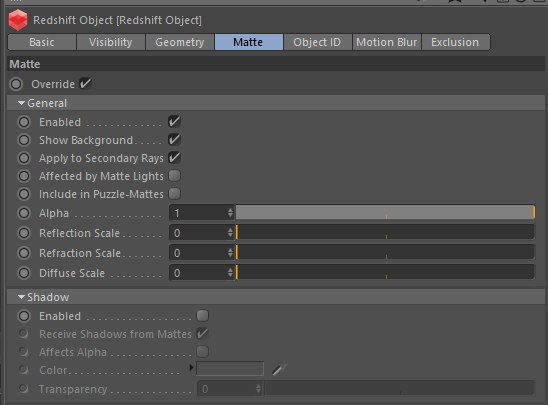548x405 pixels.
Task: Click the Reflection Scale slider bar
Action: click(x=385, y=232)
